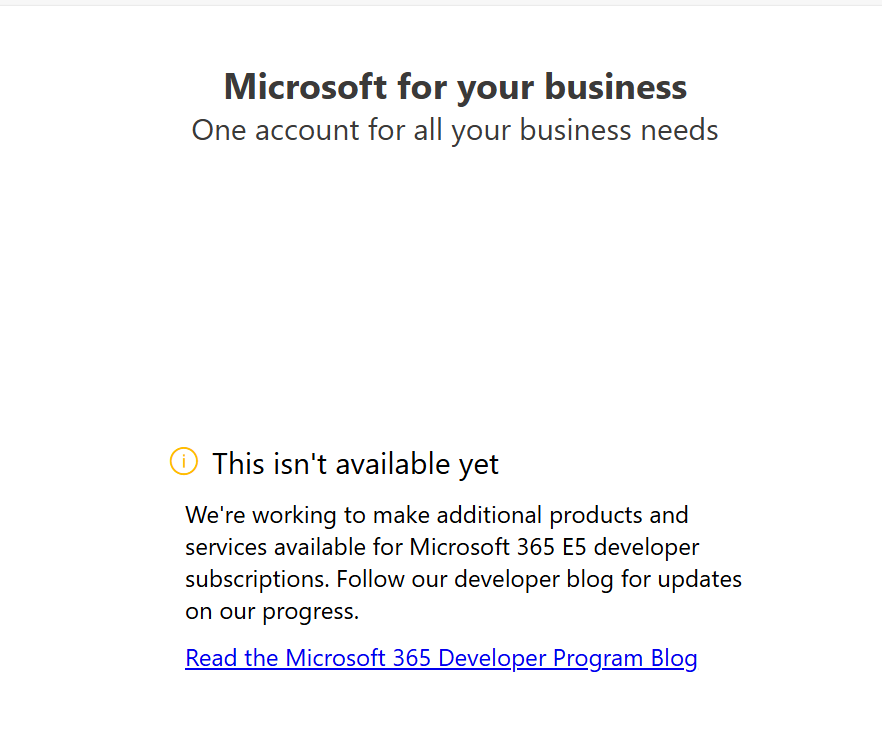Click the line starting "subscriptions. Follow our"
This screenshot has height=733, width=882.
point(463,580)
